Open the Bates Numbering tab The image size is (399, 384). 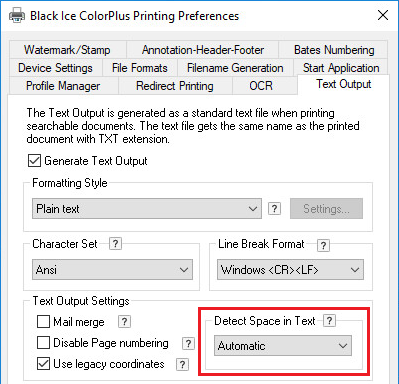(334, 50)
